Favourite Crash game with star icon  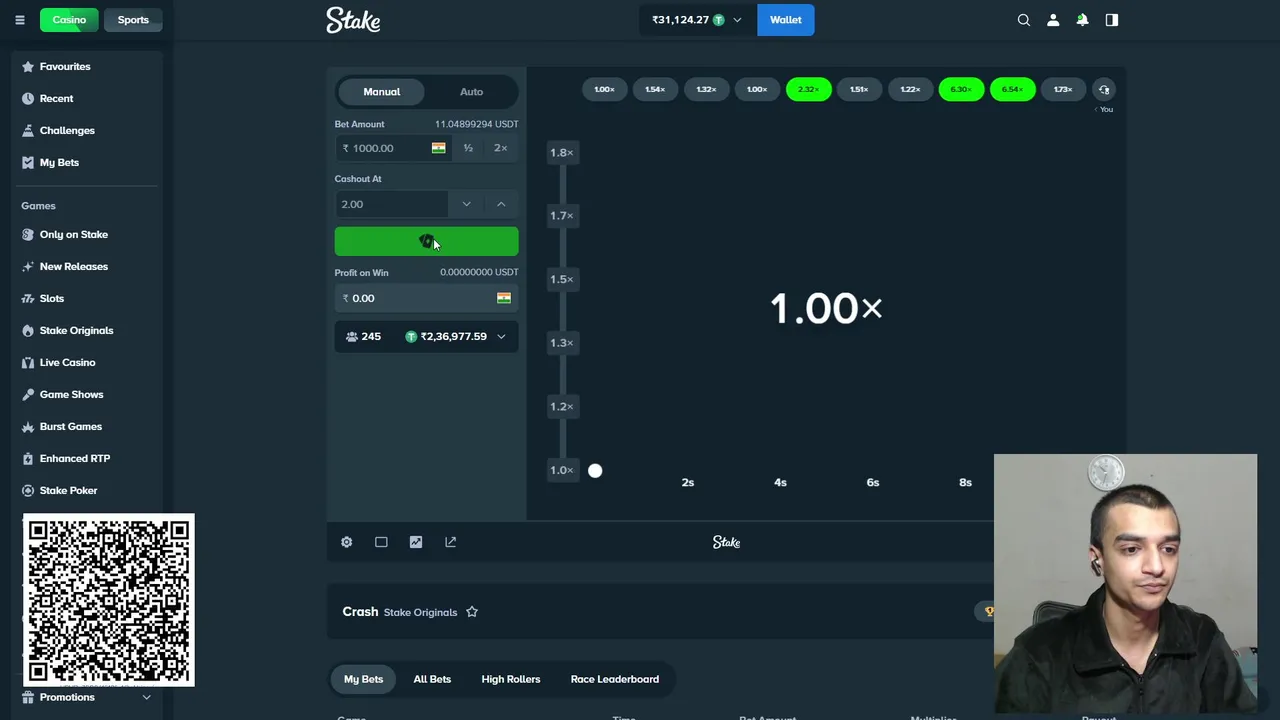coord(472,612)
